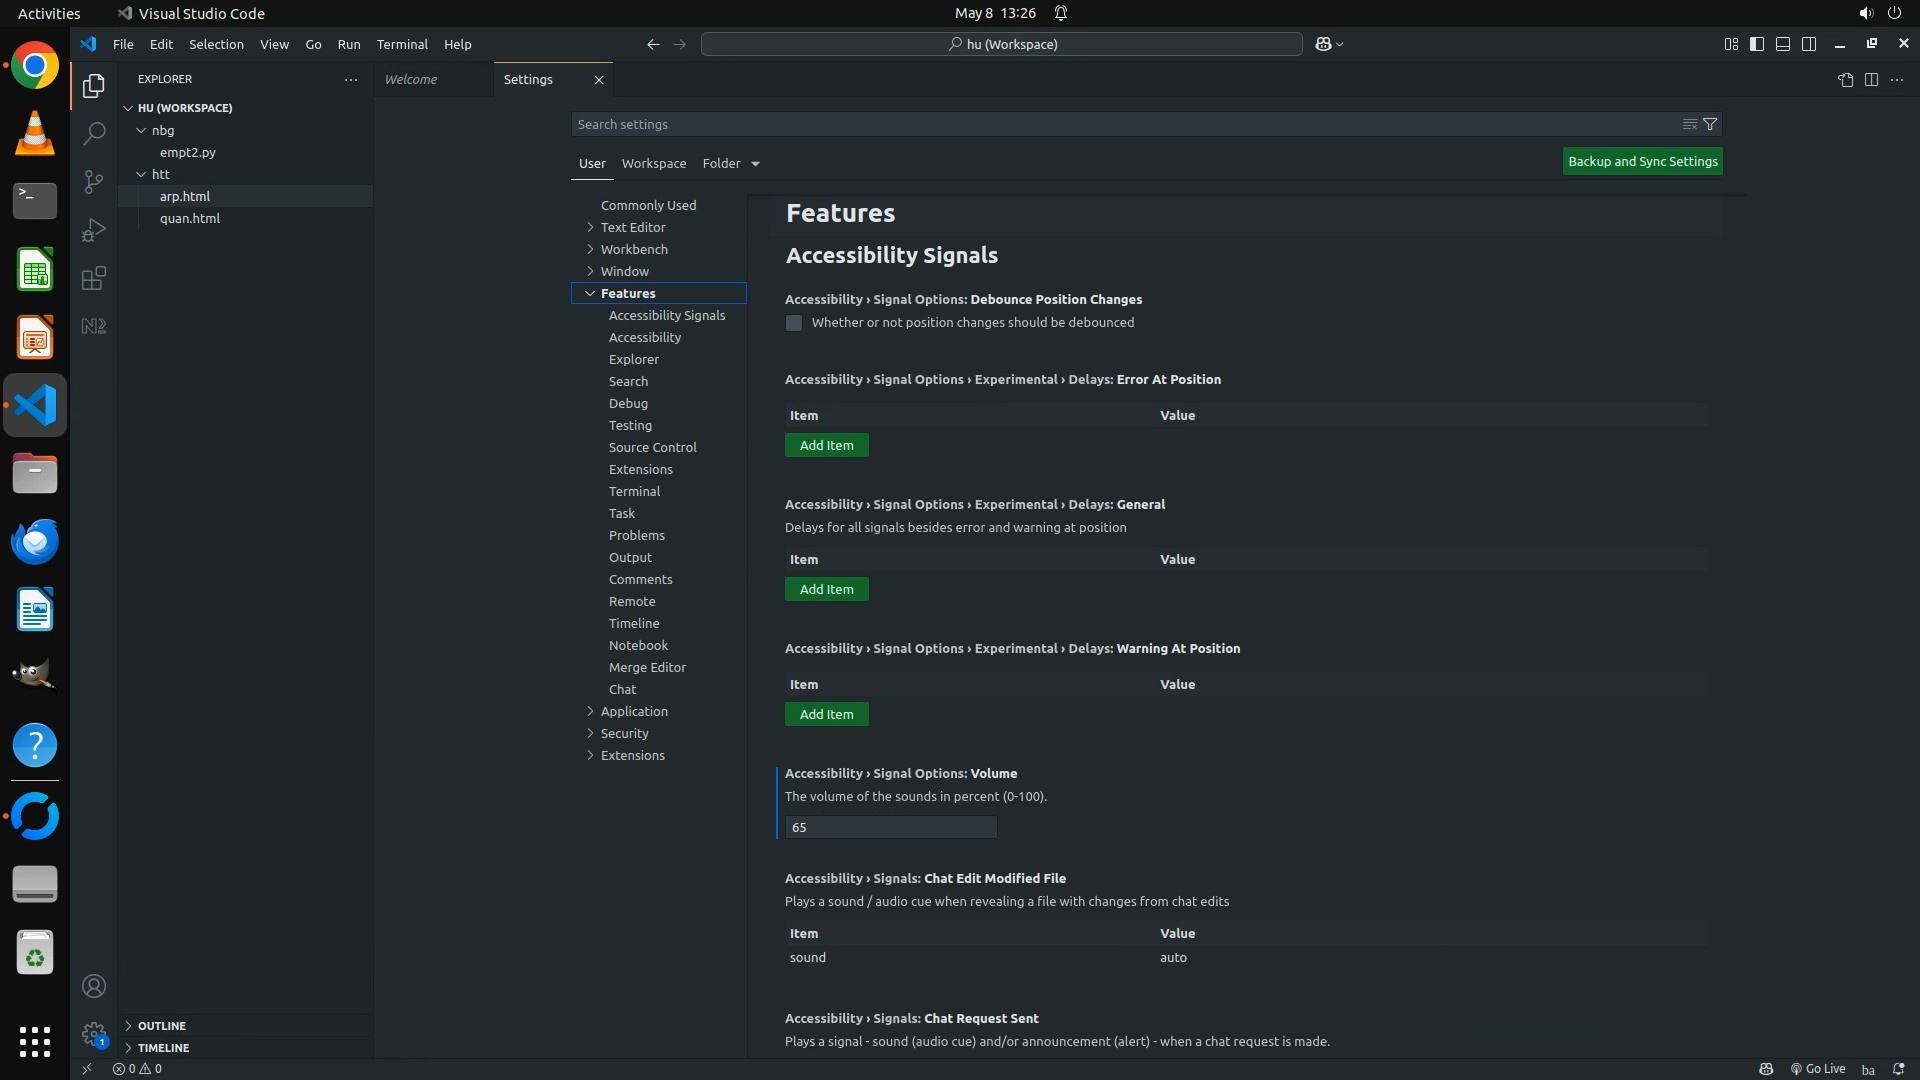This screenshot has width=1920, height=1080.
Task: Click Add Item under Delays: General
Action: [826, 589]
